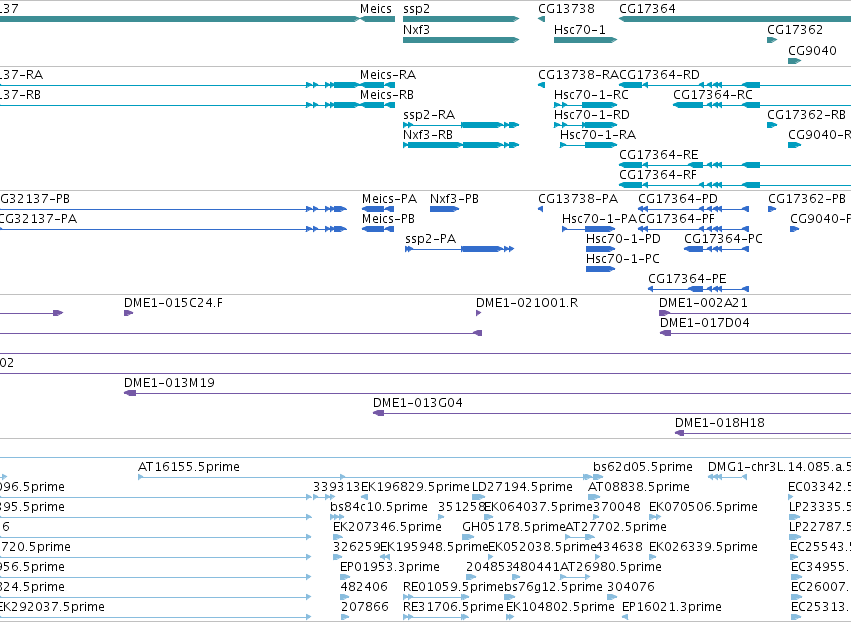Select the CG32137-PA protein label
Image resolution: width=851 pixels, height=622 pixels.
tap(38, 219)
